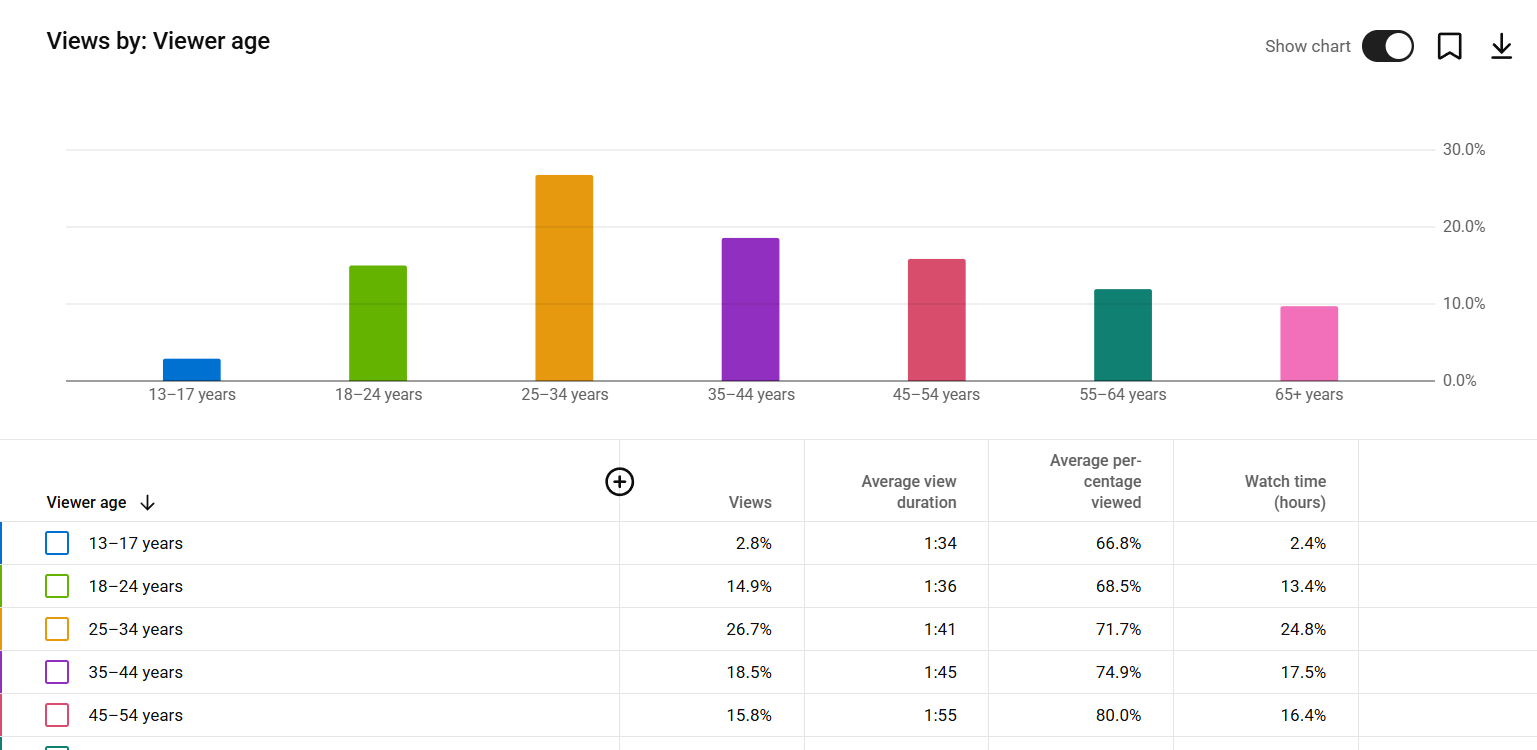The height and width of the screenshot is (750, 1537).
Task: Check the 18–24 years checkbox
Action: coord(57,586)
